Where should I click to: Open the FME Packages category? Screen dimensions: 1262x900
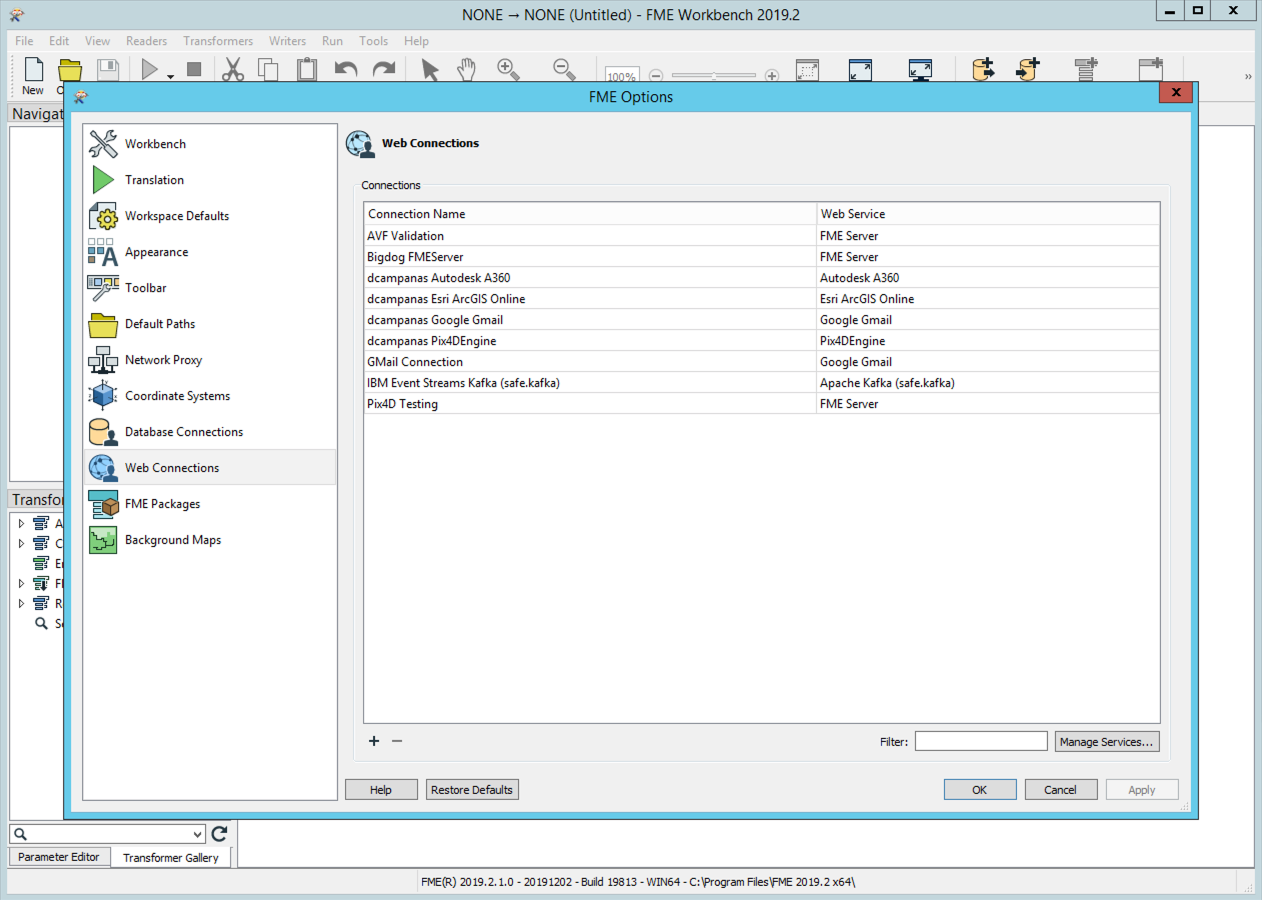tap(210, 504)
